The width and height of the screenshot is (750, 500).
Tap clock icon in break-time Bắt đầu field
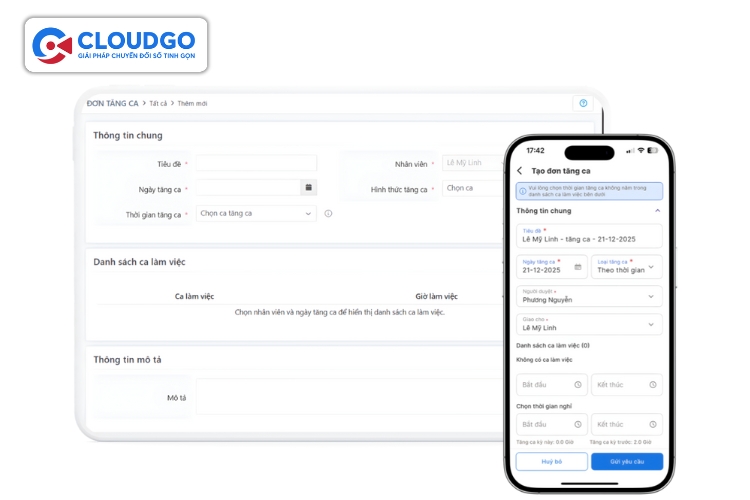point(578,425)
